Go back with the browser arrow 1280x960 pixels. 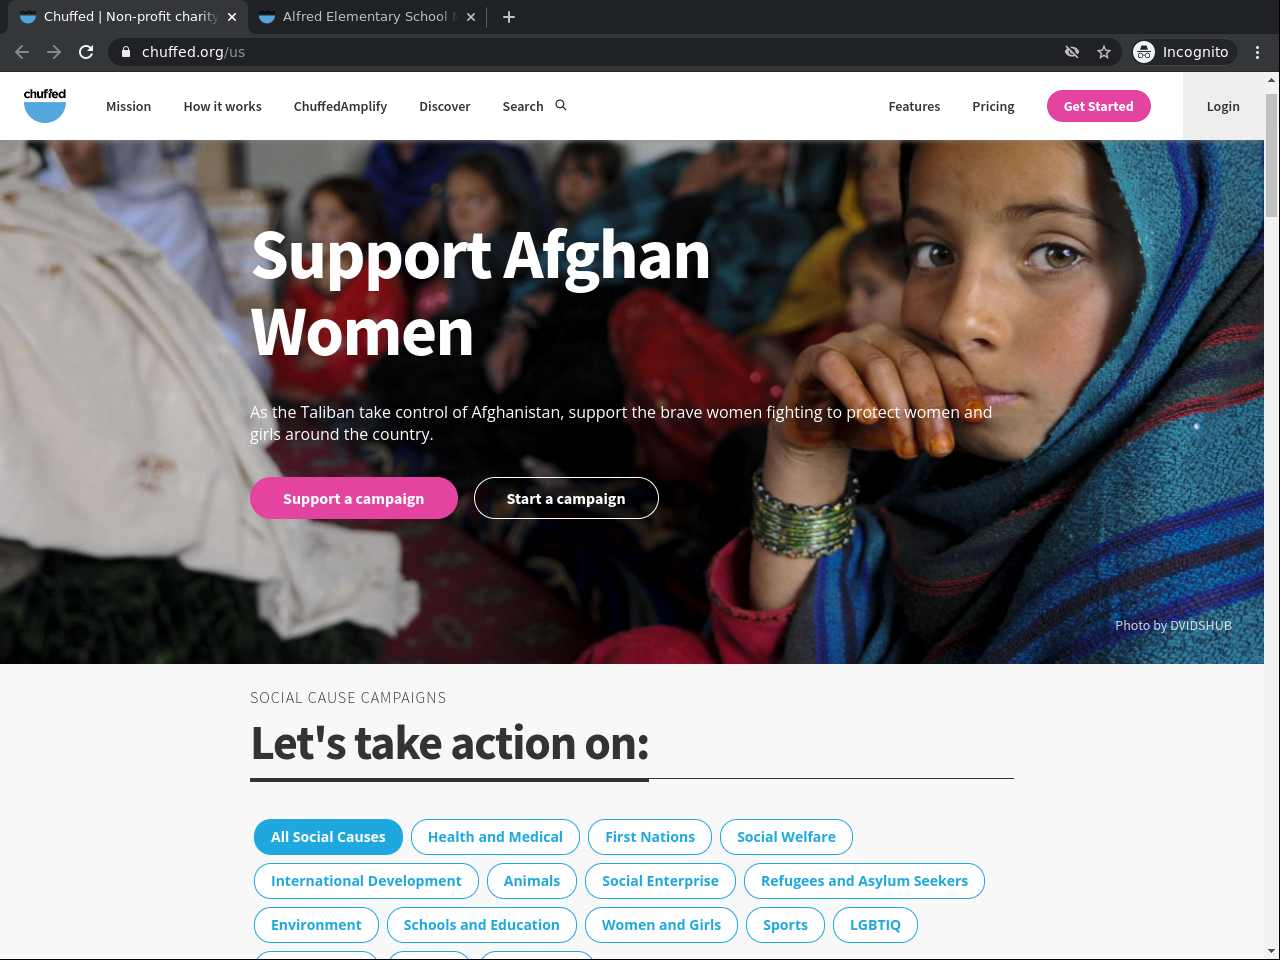tap(22, 52)
